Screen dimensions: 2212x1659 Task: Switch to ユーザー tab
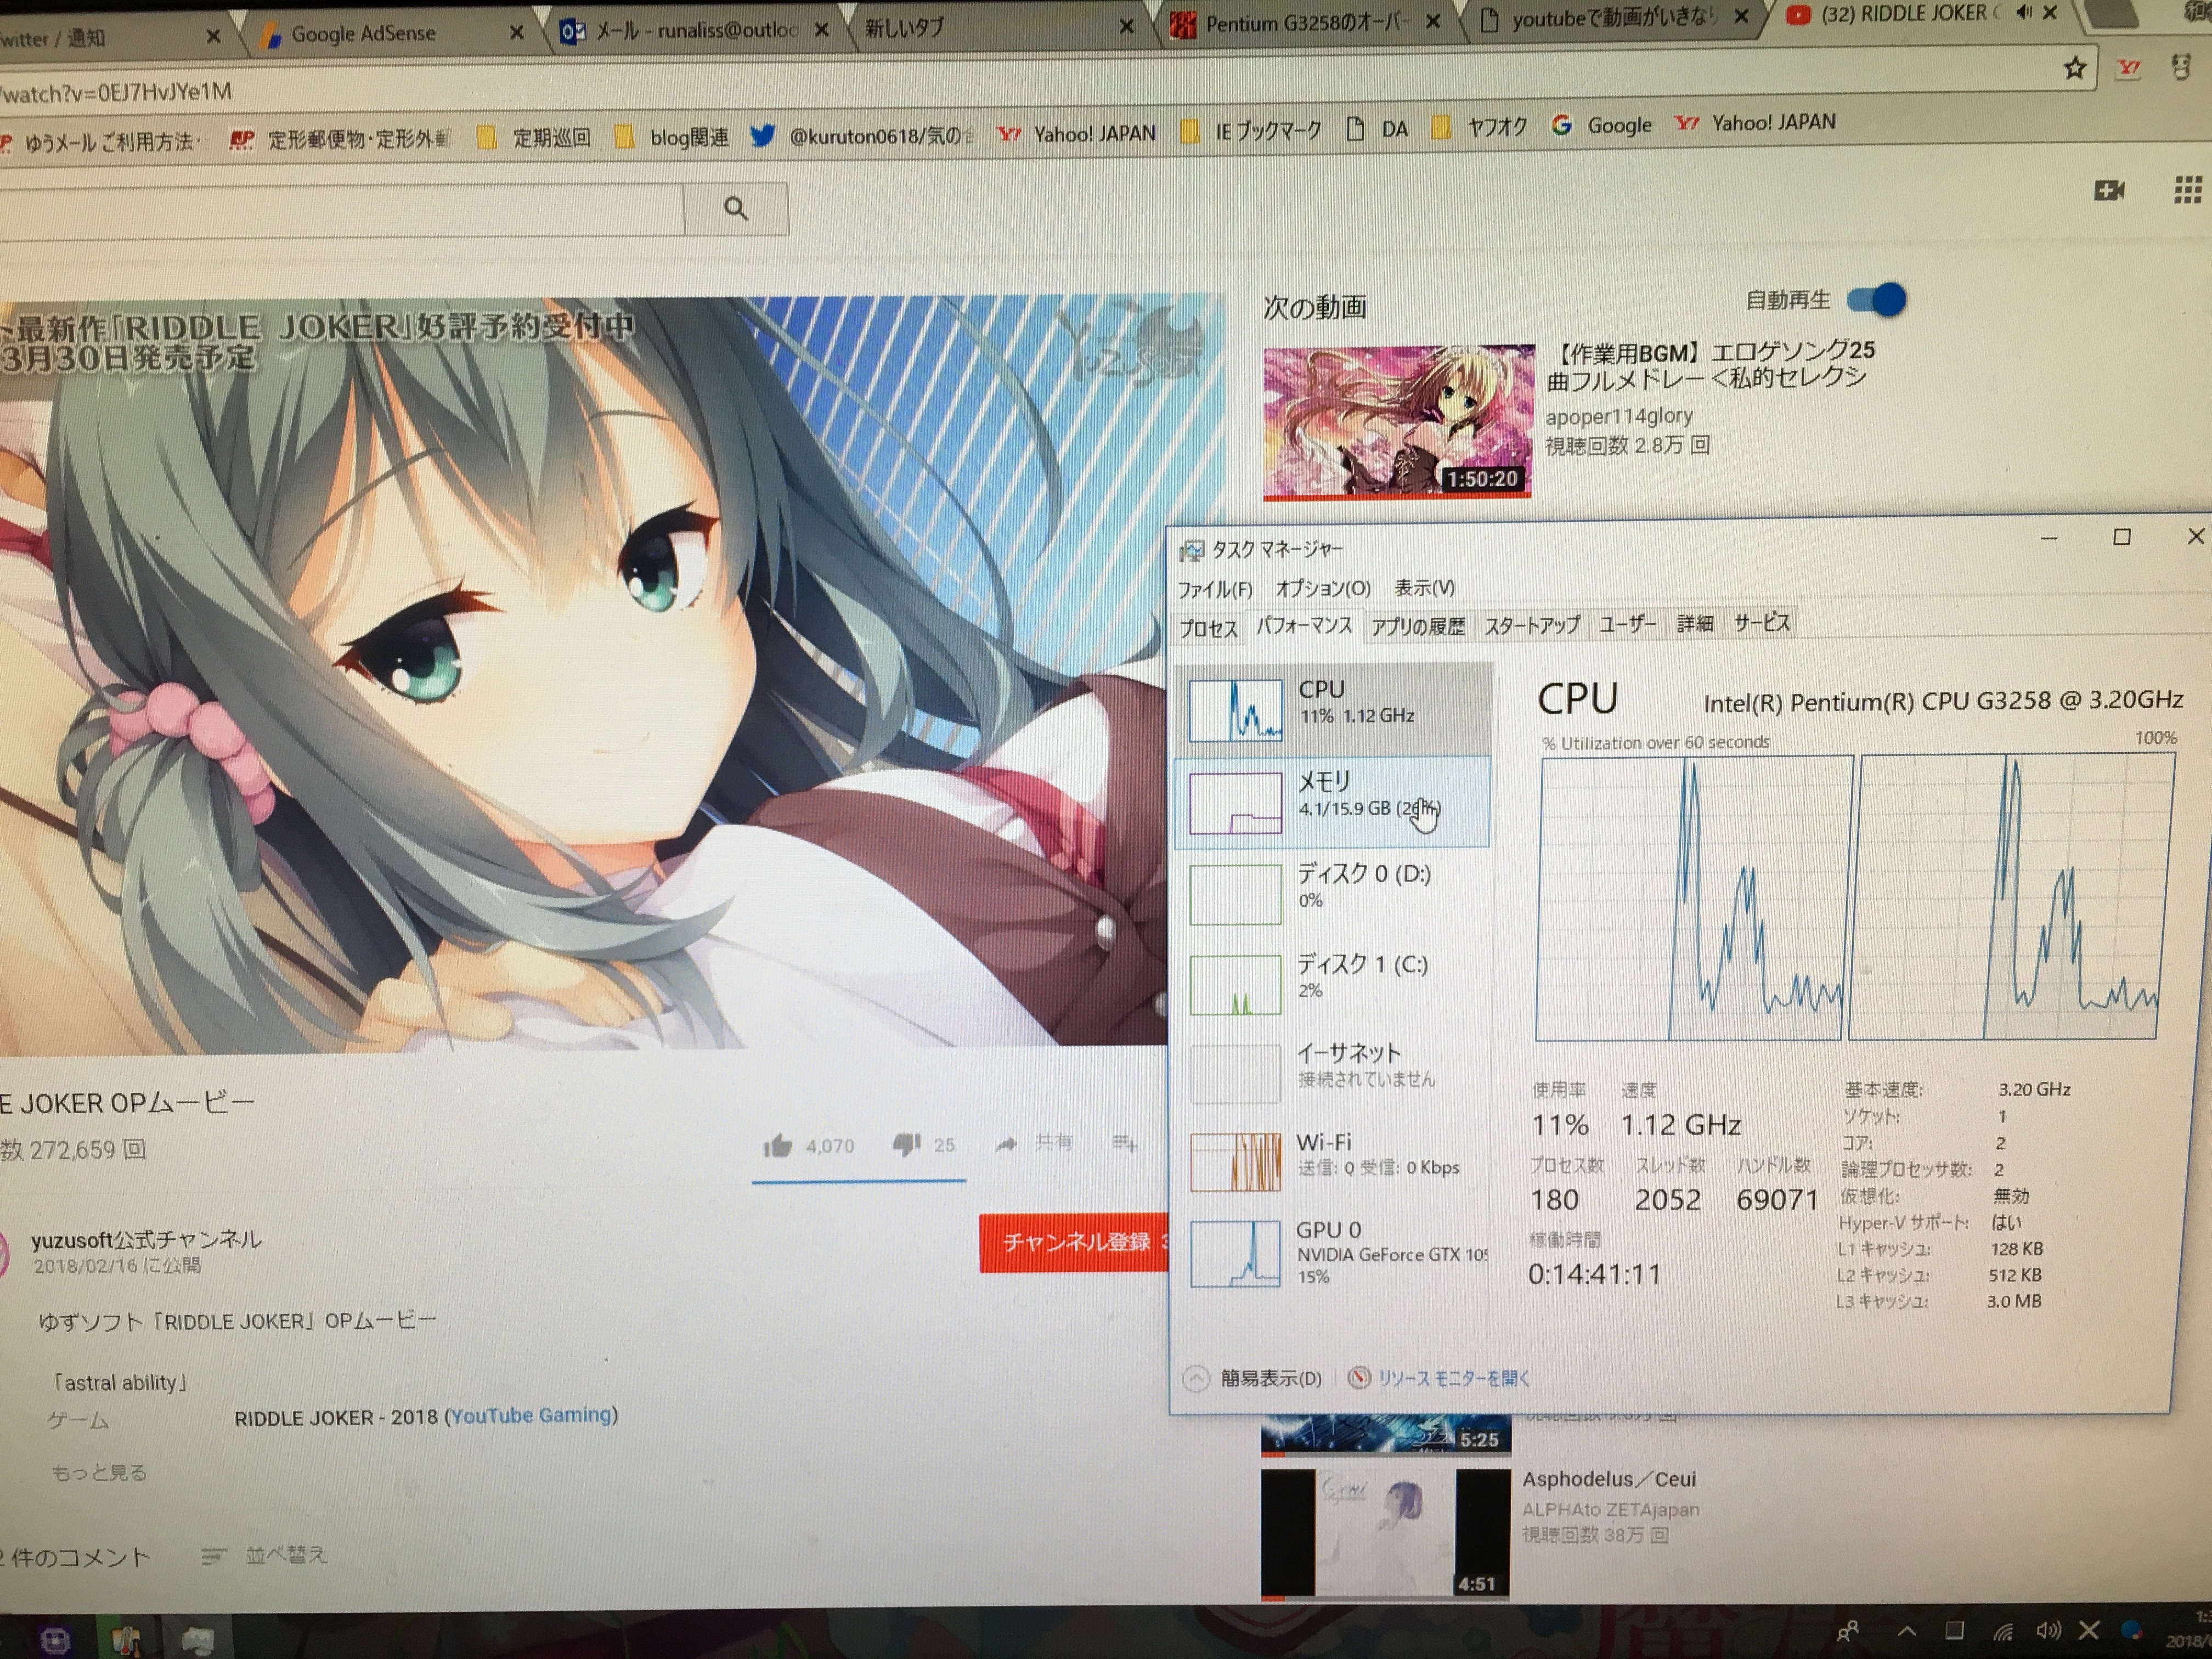click(x=1627, y=624)
